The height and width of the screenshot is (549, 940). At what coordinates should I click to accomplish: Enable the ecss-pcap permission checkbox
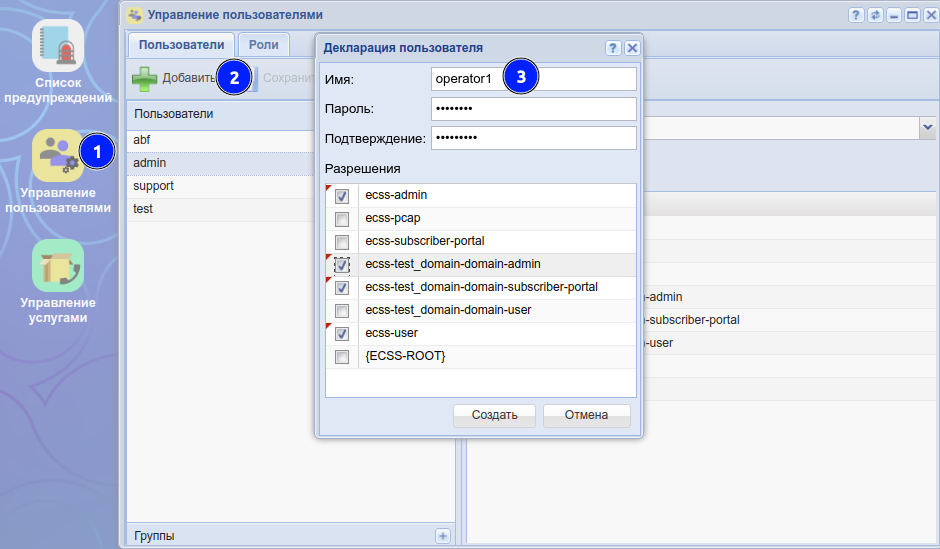tap(342, 219)
